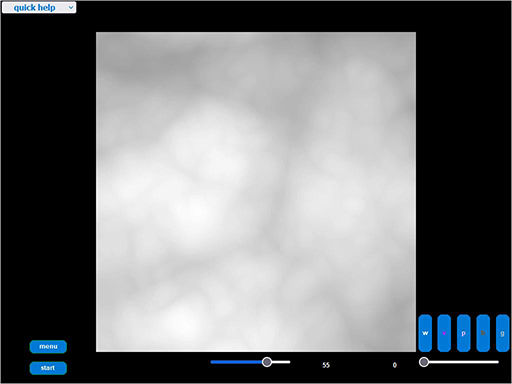Viewport: 512px width, 384px height.
Task: Open the quick help dropdown
Action: click(x=39, y=8)
